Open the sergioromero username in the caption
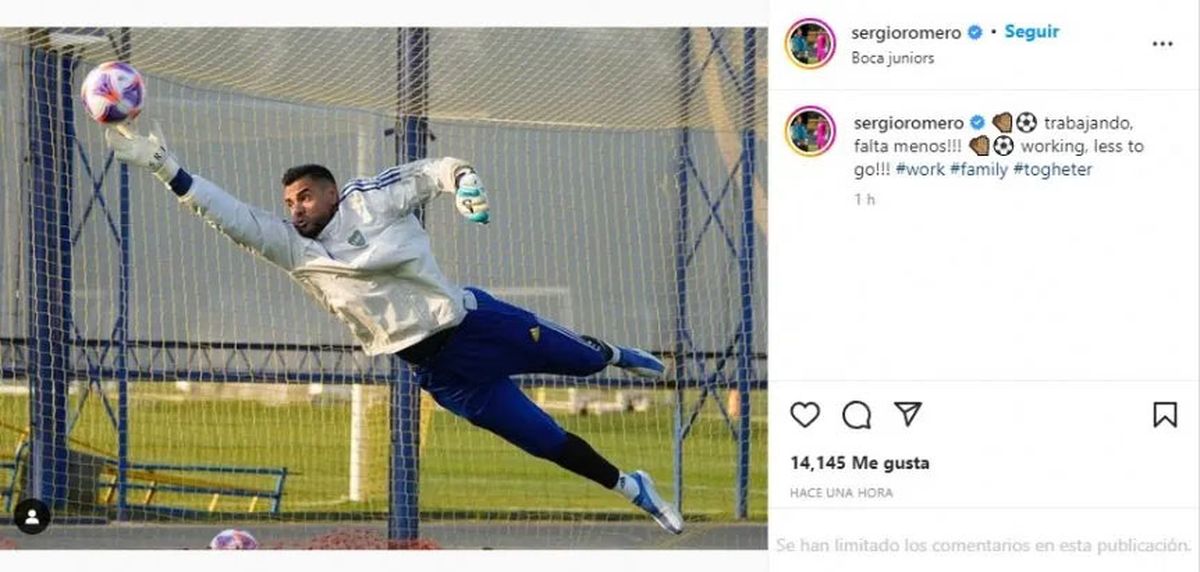 click(x=908, y=122)
